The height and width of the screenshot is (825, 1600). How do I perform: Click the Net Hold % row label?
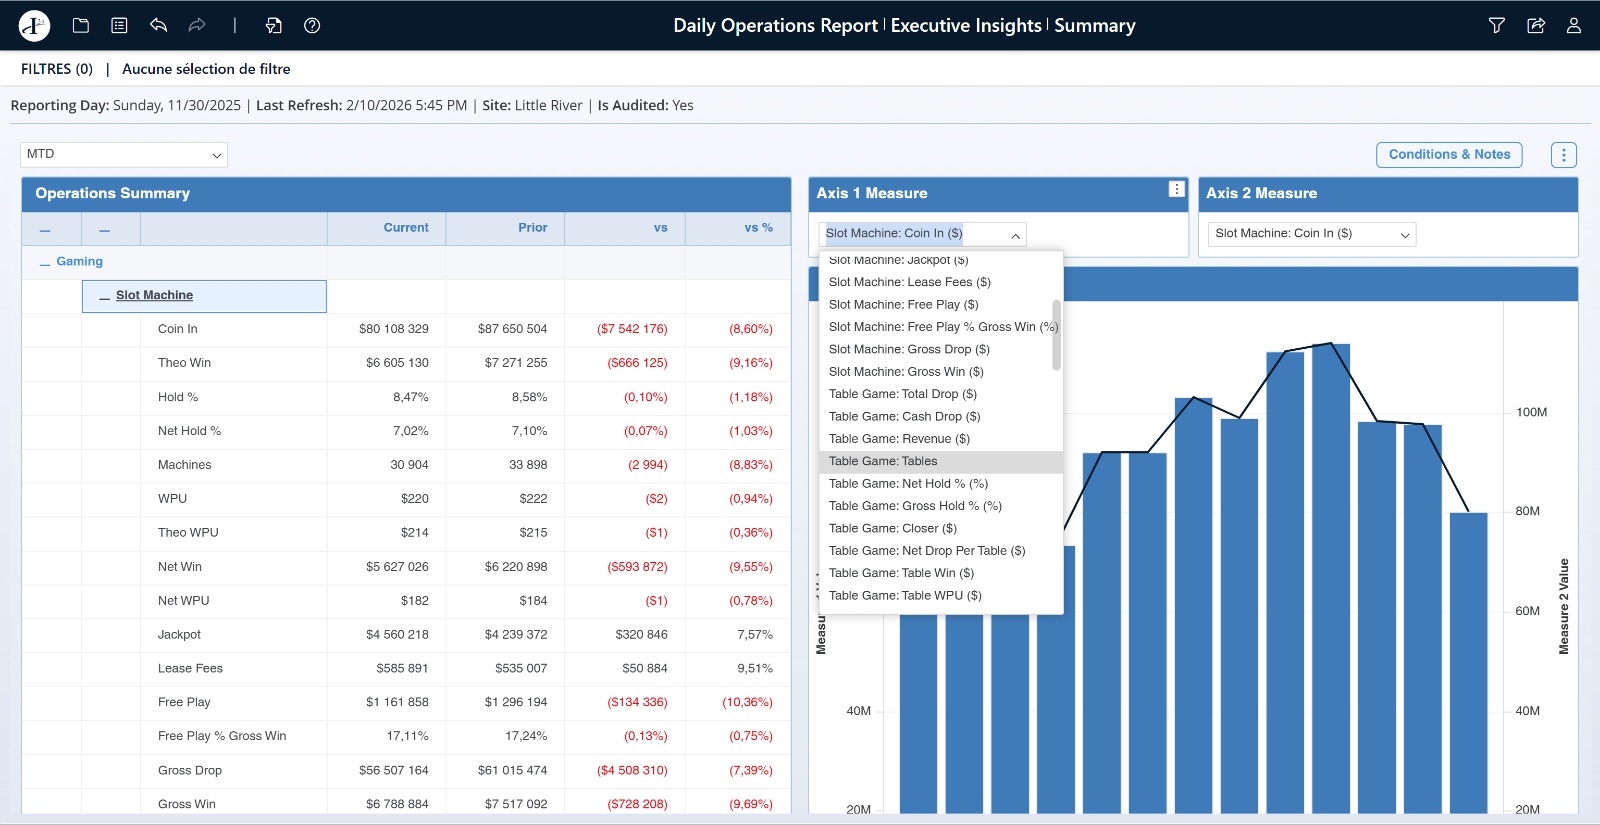point(189,431)
